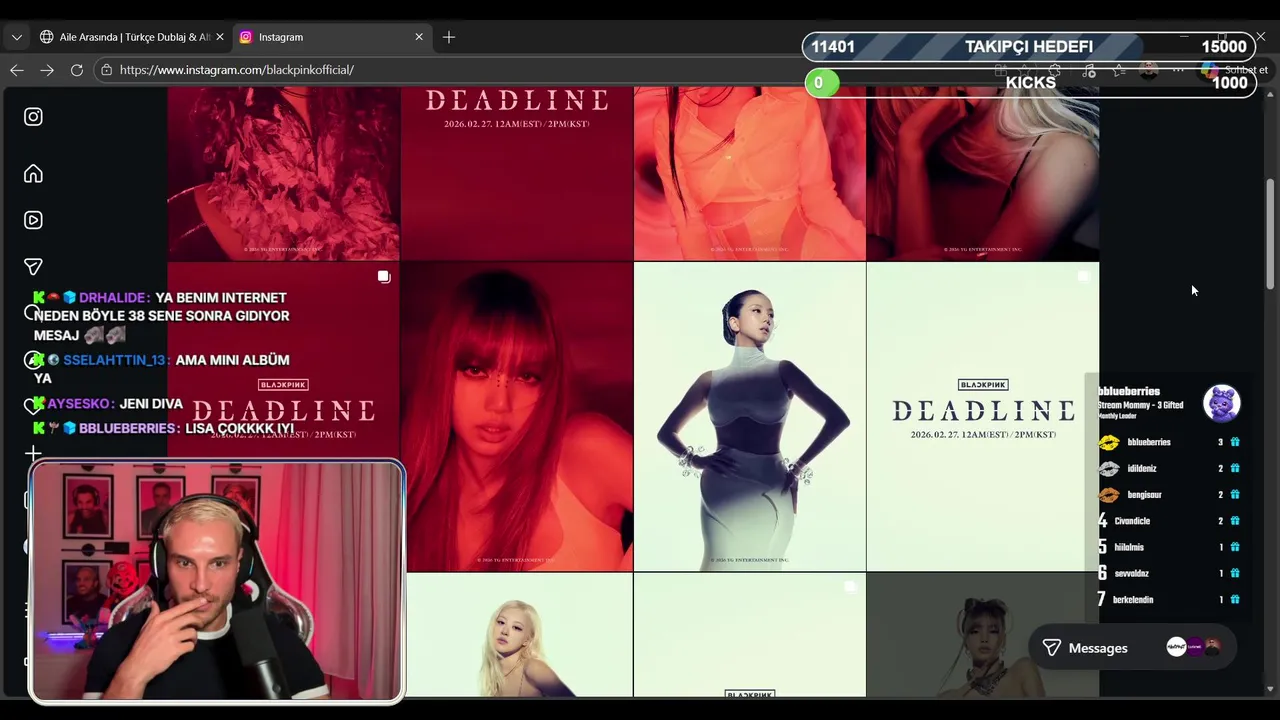This screenshot has height=720, width=1280.
Task: Click the TAKIPÇI HEDEFI progress bar
Action: (1029, 46)
